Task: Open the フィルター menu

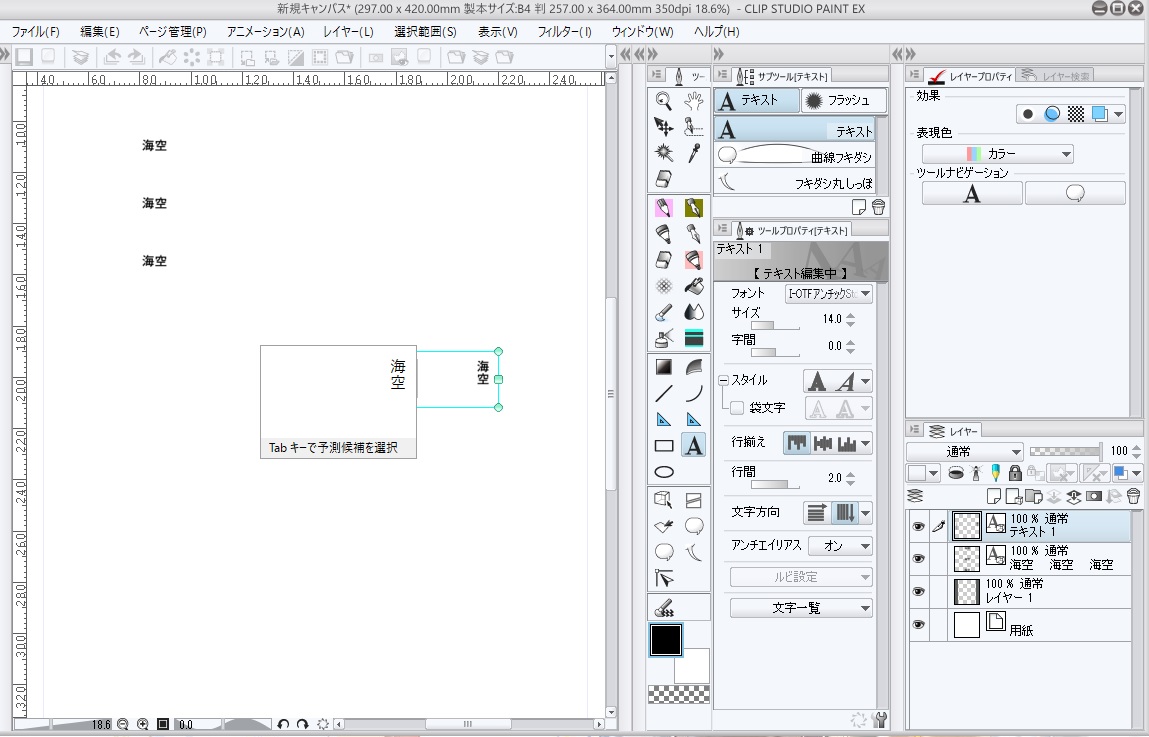Action: click(564, 32)
